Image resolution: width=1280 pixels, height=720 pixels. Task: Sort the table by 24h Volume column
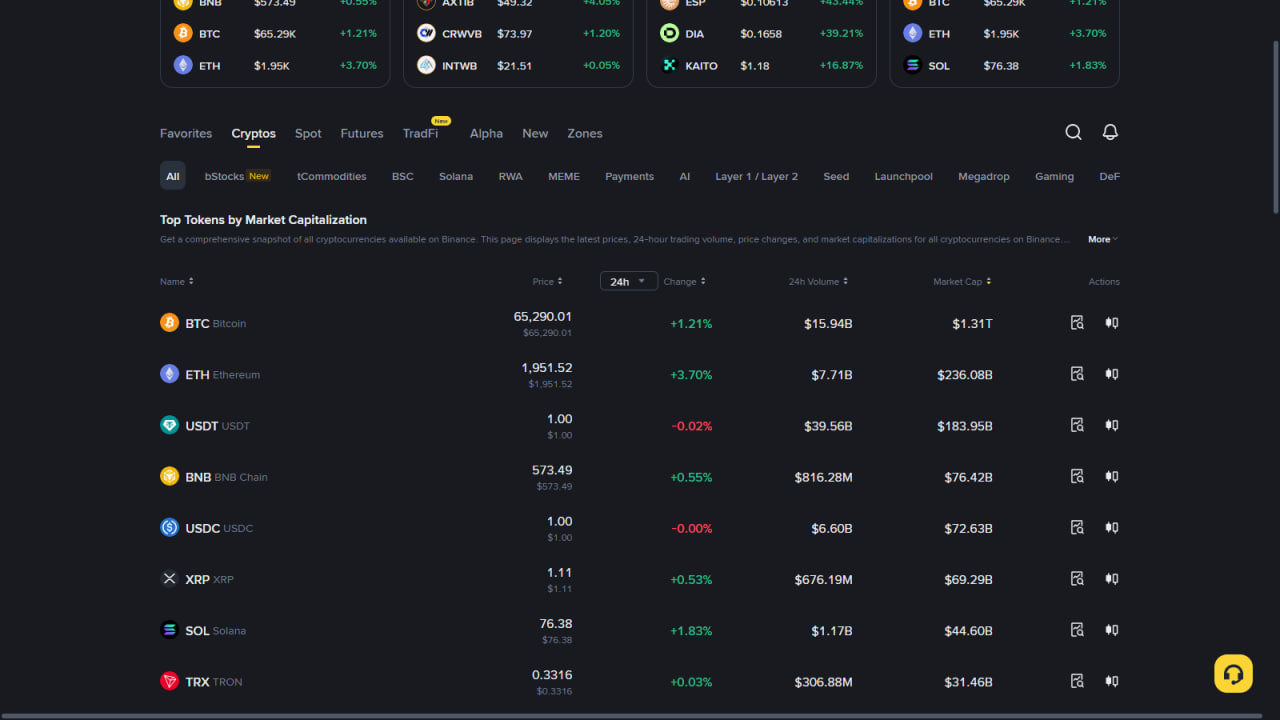[820, 281]
